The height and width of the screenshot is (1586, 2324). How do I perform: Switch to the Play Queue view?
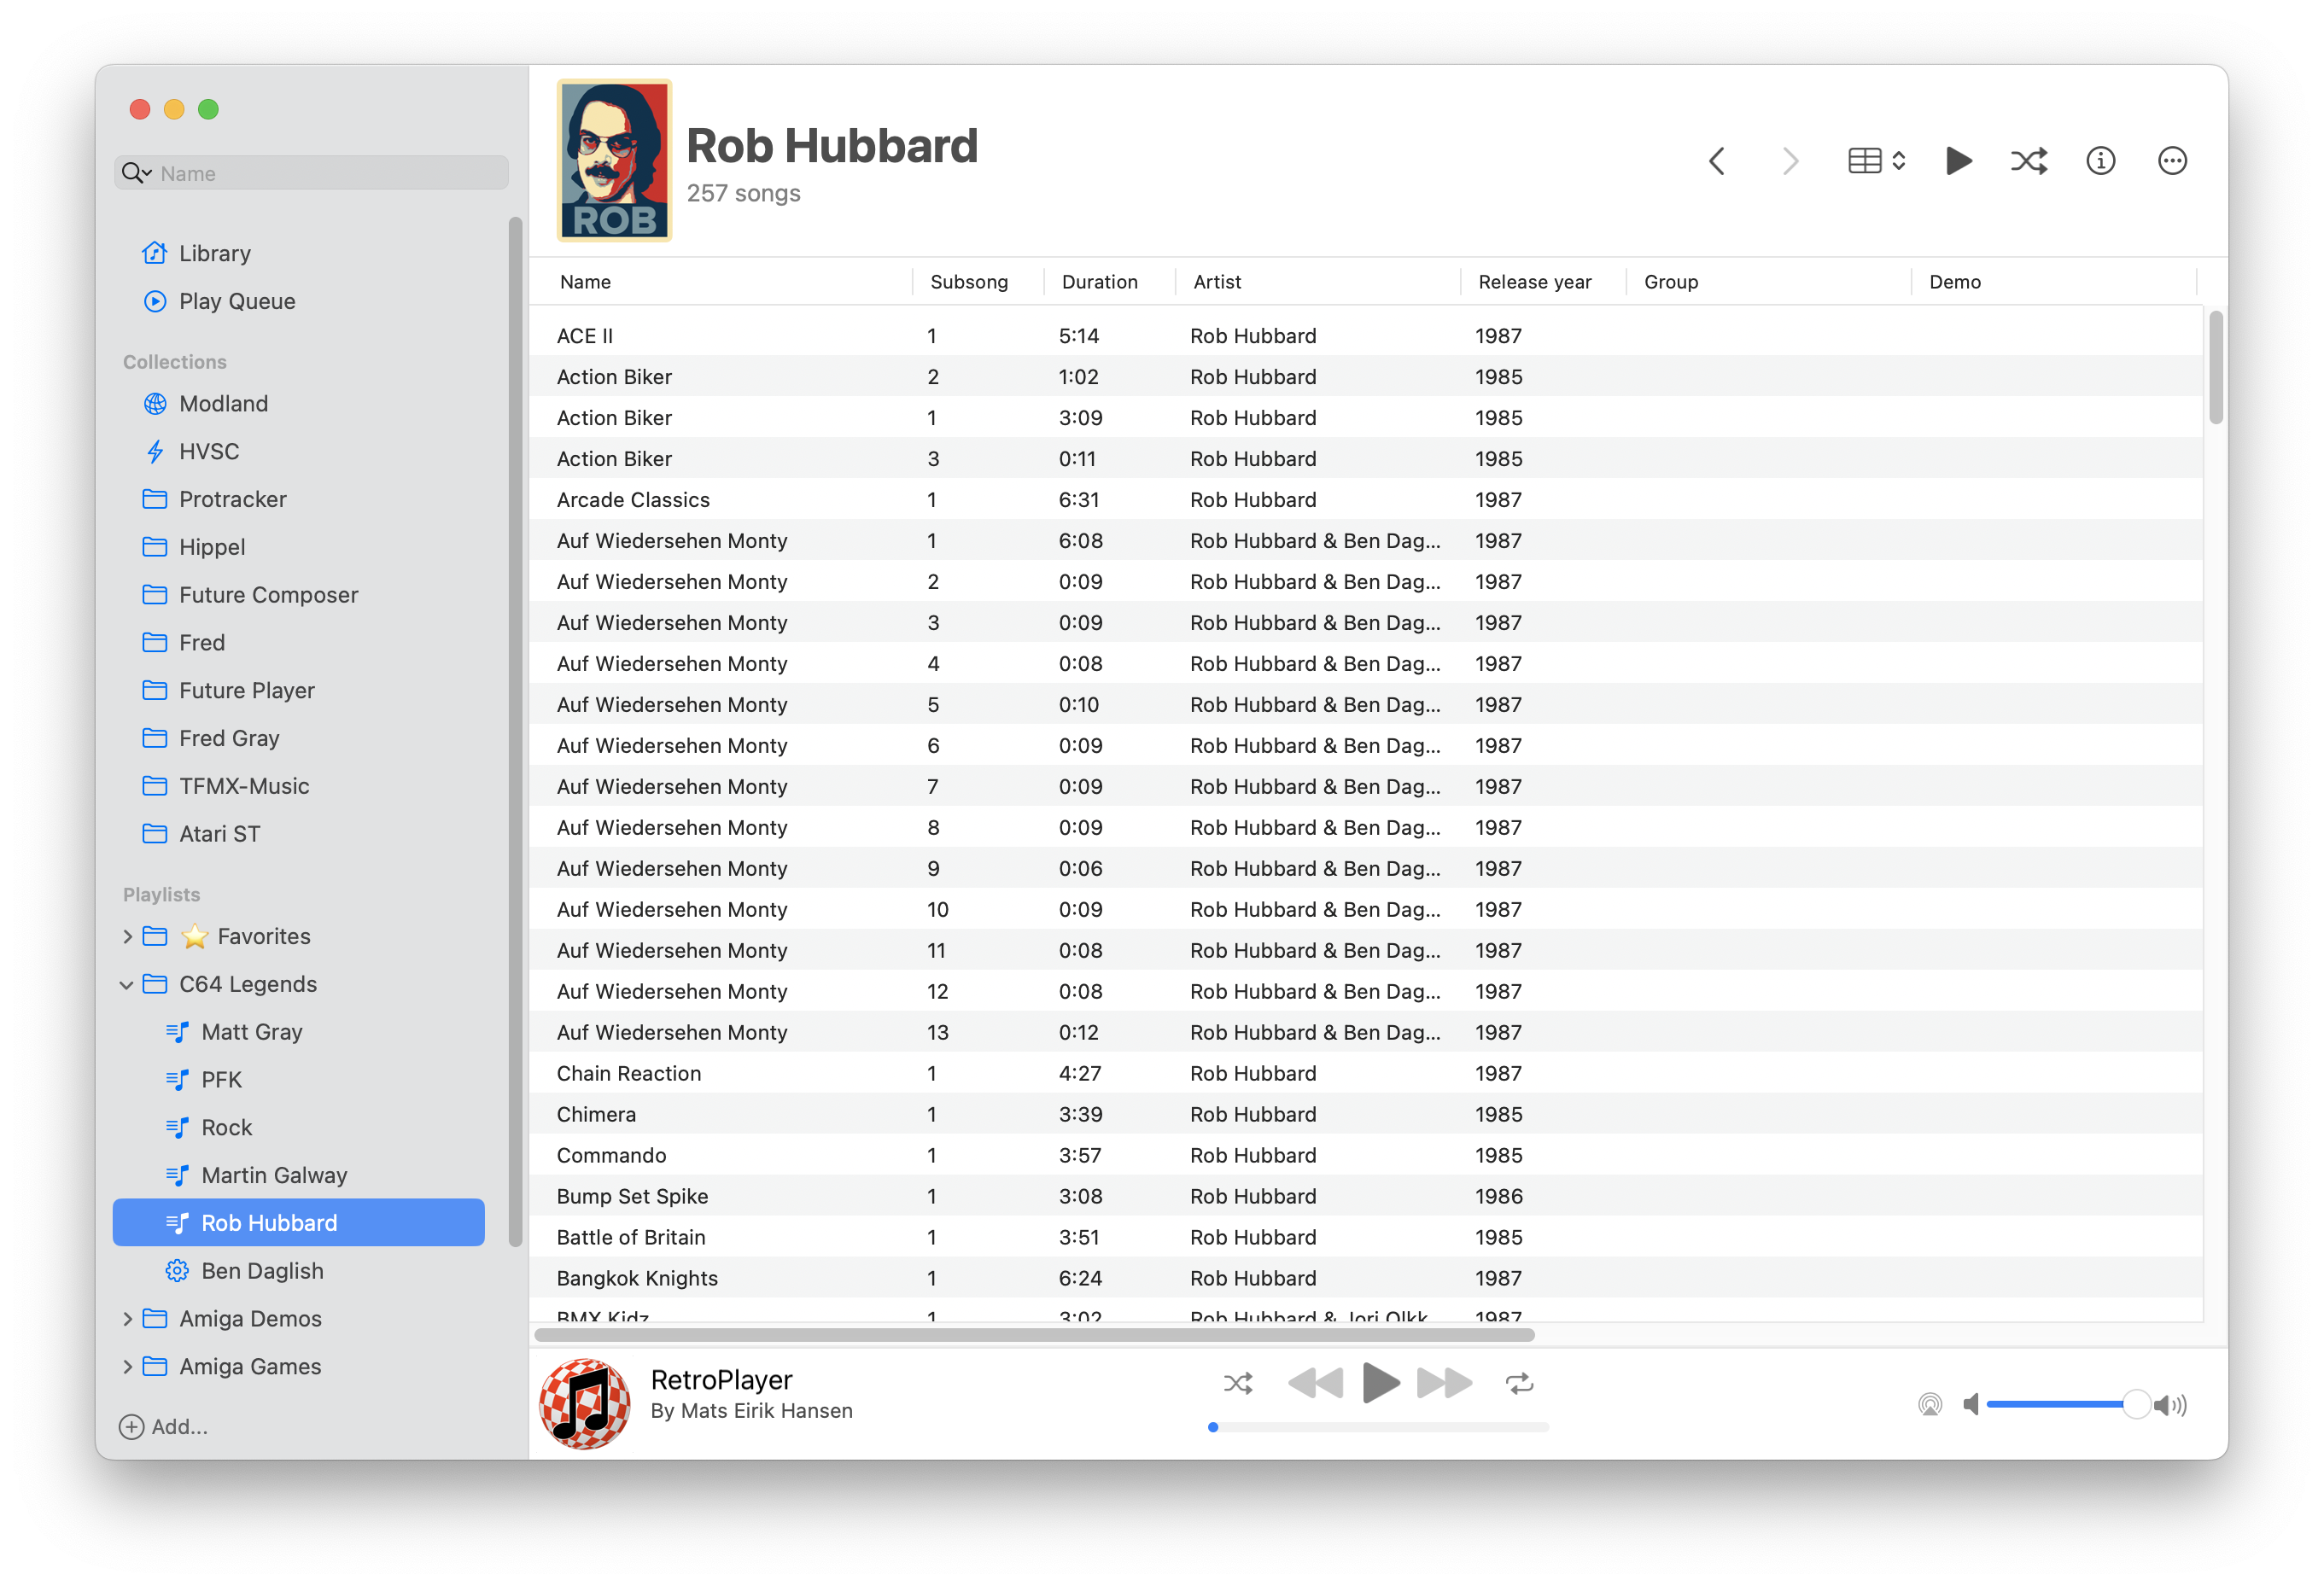point(237,301)
